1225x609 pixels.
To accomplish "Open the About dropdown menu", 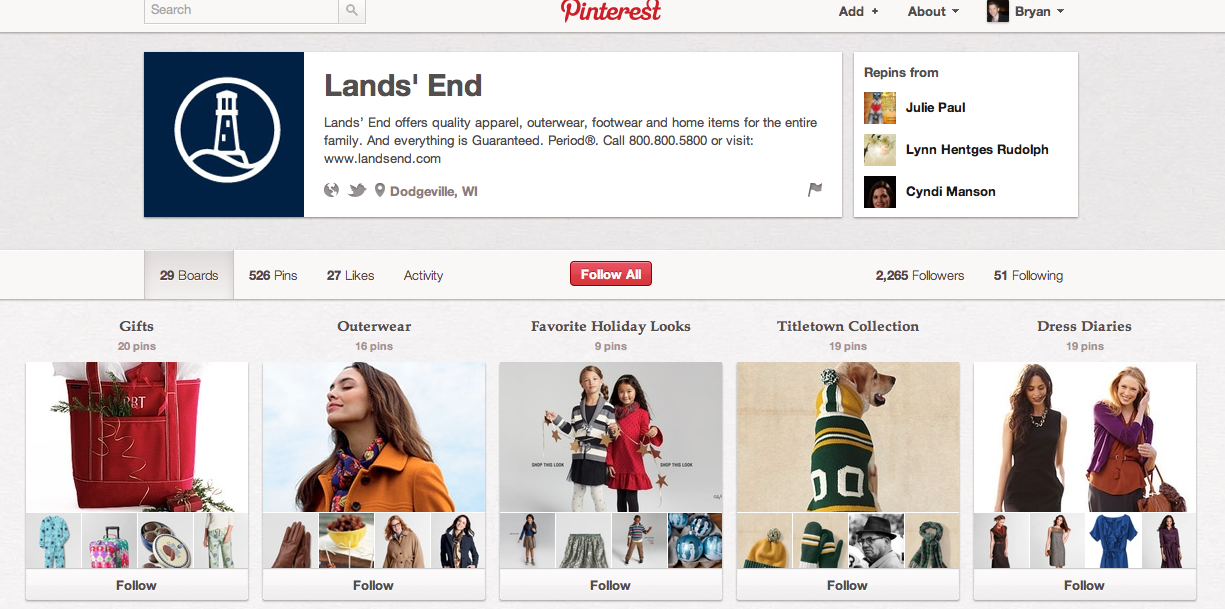I will [933, 12].
